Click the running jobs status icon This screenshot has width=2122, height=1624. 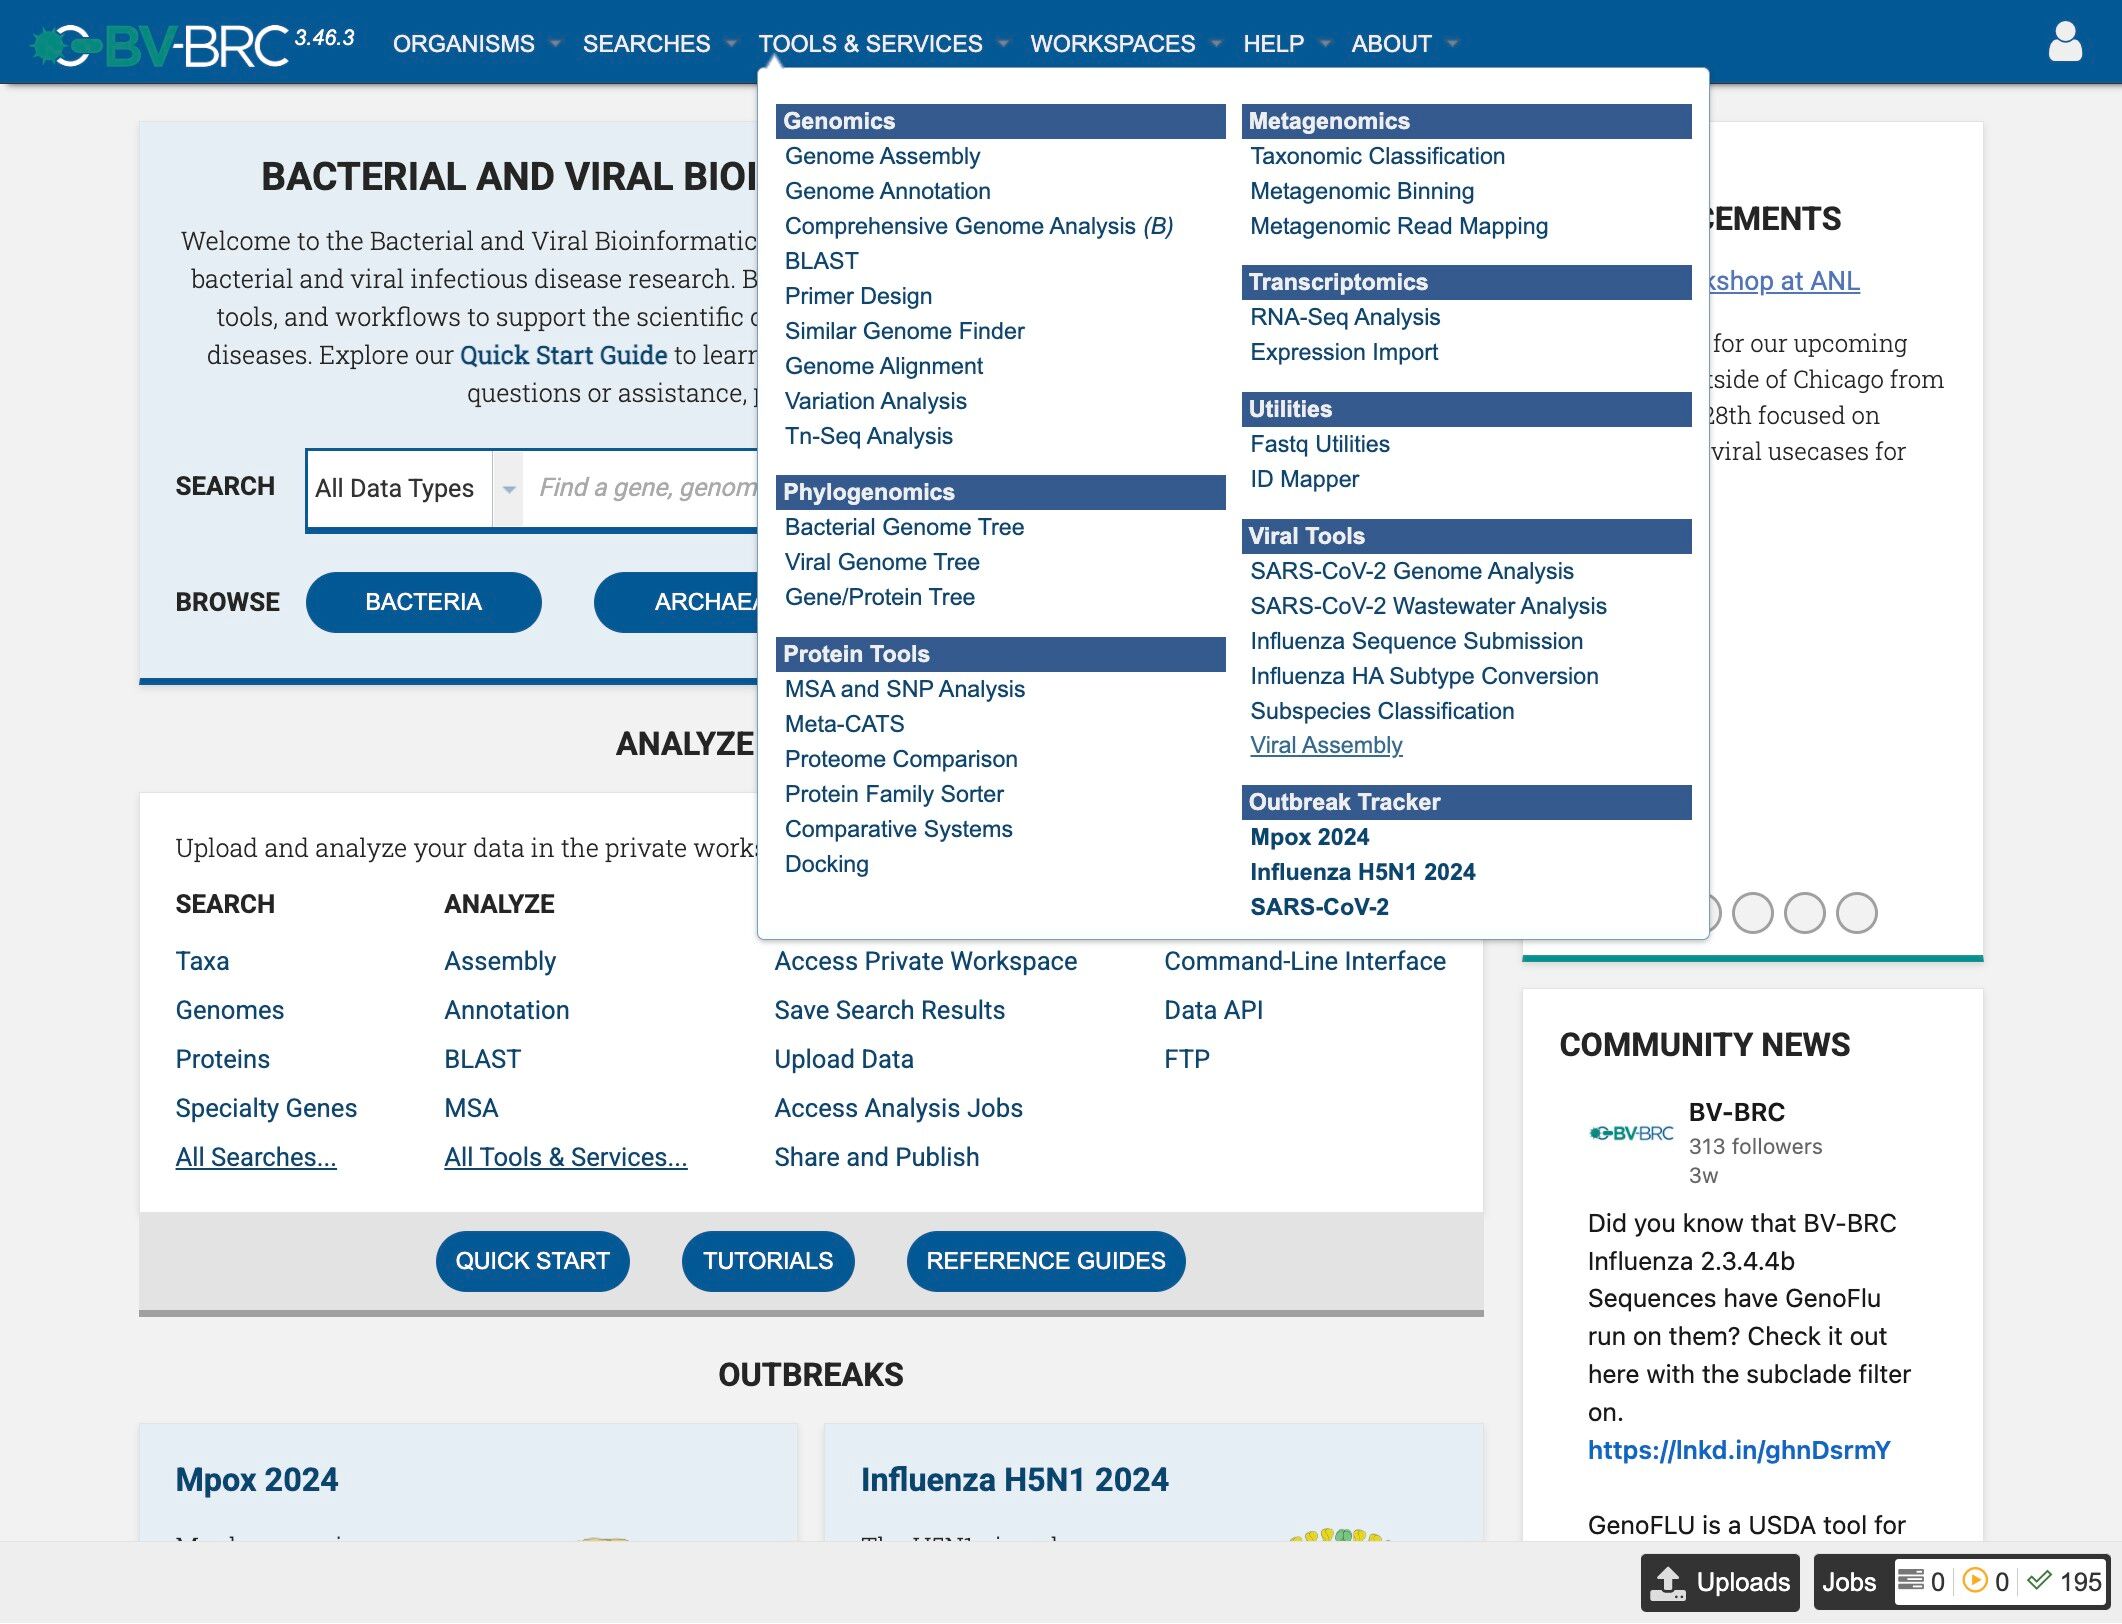coord(1975,1581)
